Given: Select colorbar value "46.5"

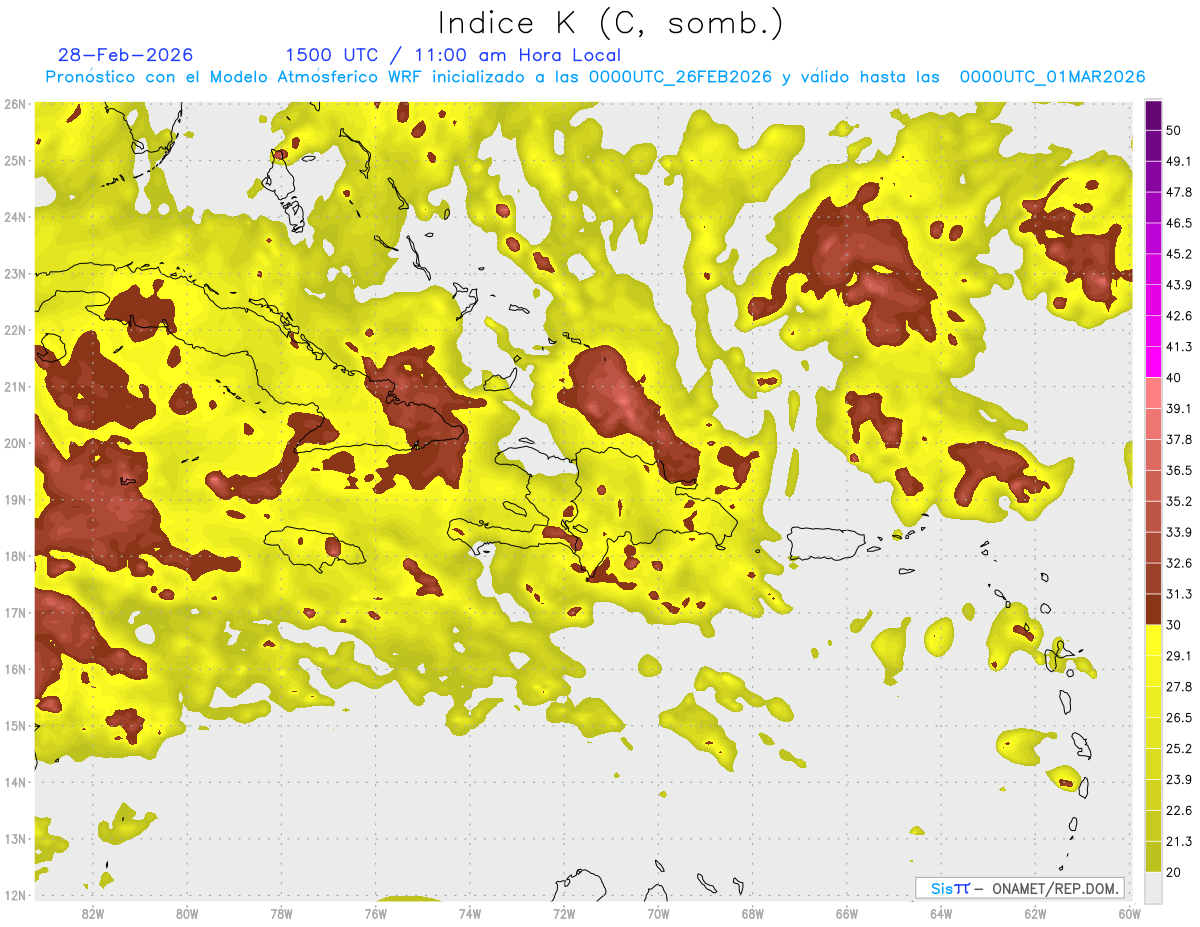Looking at the screenshot, I should [x=1178, y=223].
